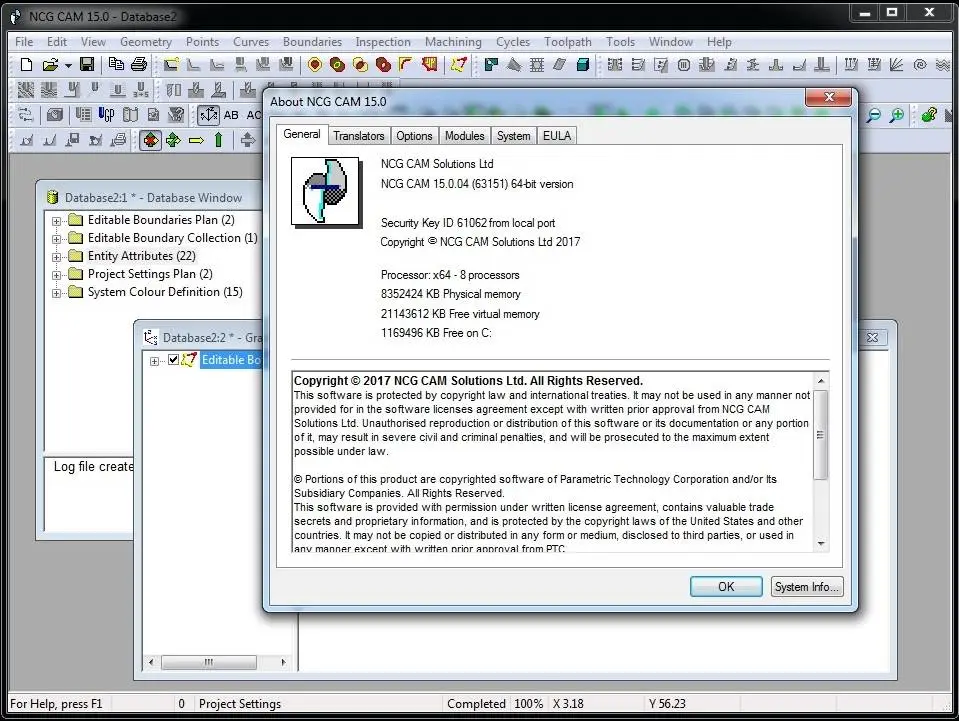
Task: Click the yellow corner curve icon
Action: [405, 64]
